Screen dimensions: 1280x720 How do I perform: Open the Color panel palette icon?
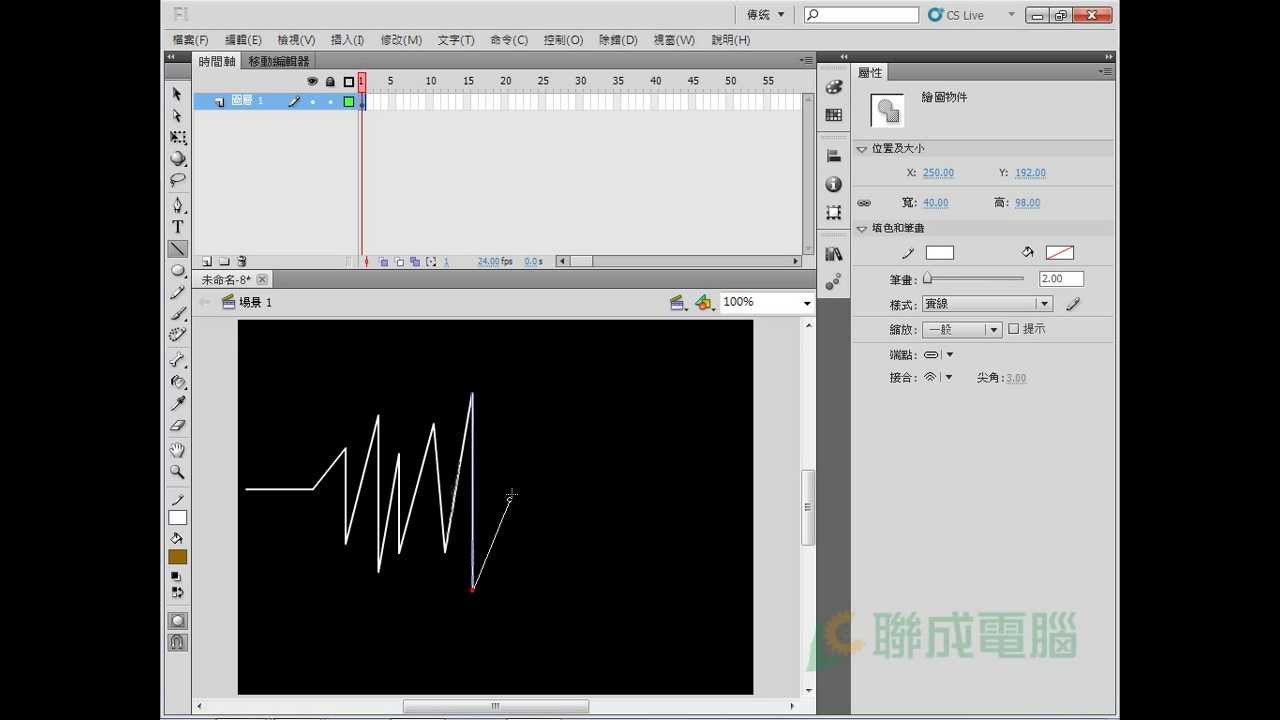[x=834, y=87]
